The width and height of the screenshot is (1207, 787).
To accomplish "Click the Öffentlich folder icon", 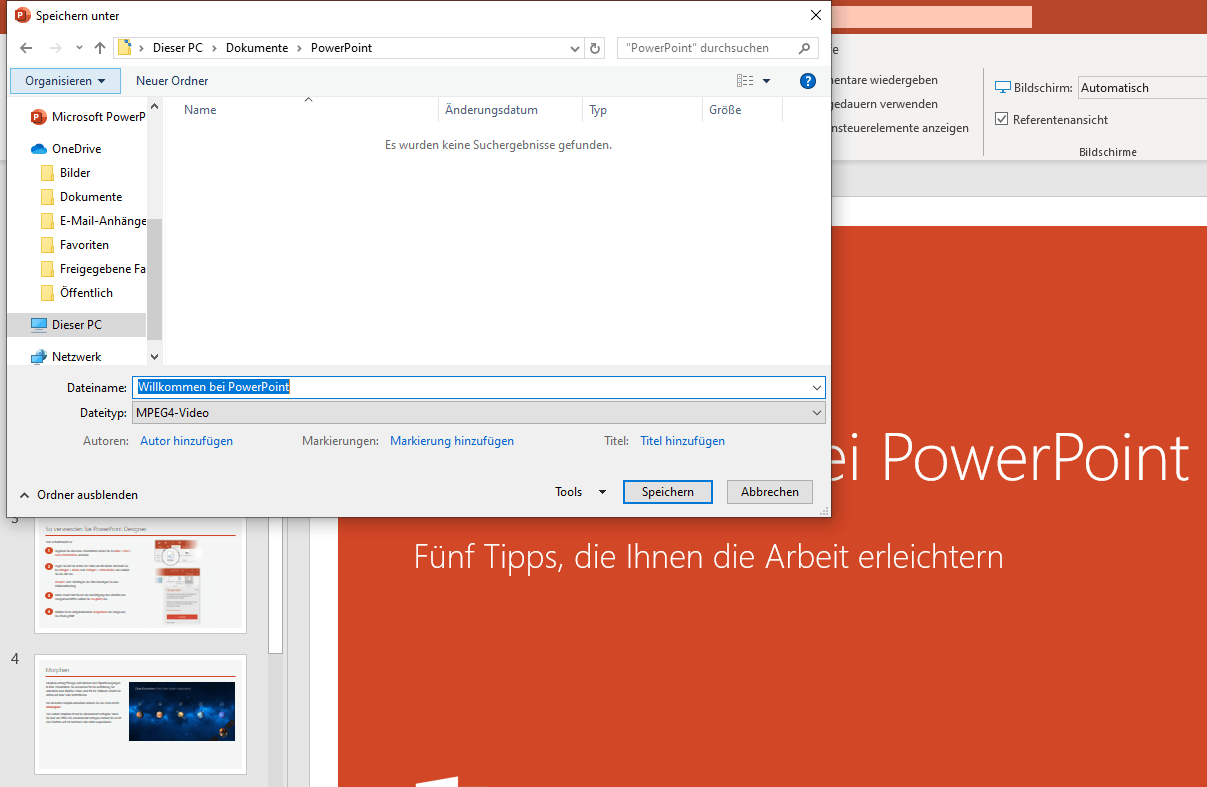I will [47, 293].
